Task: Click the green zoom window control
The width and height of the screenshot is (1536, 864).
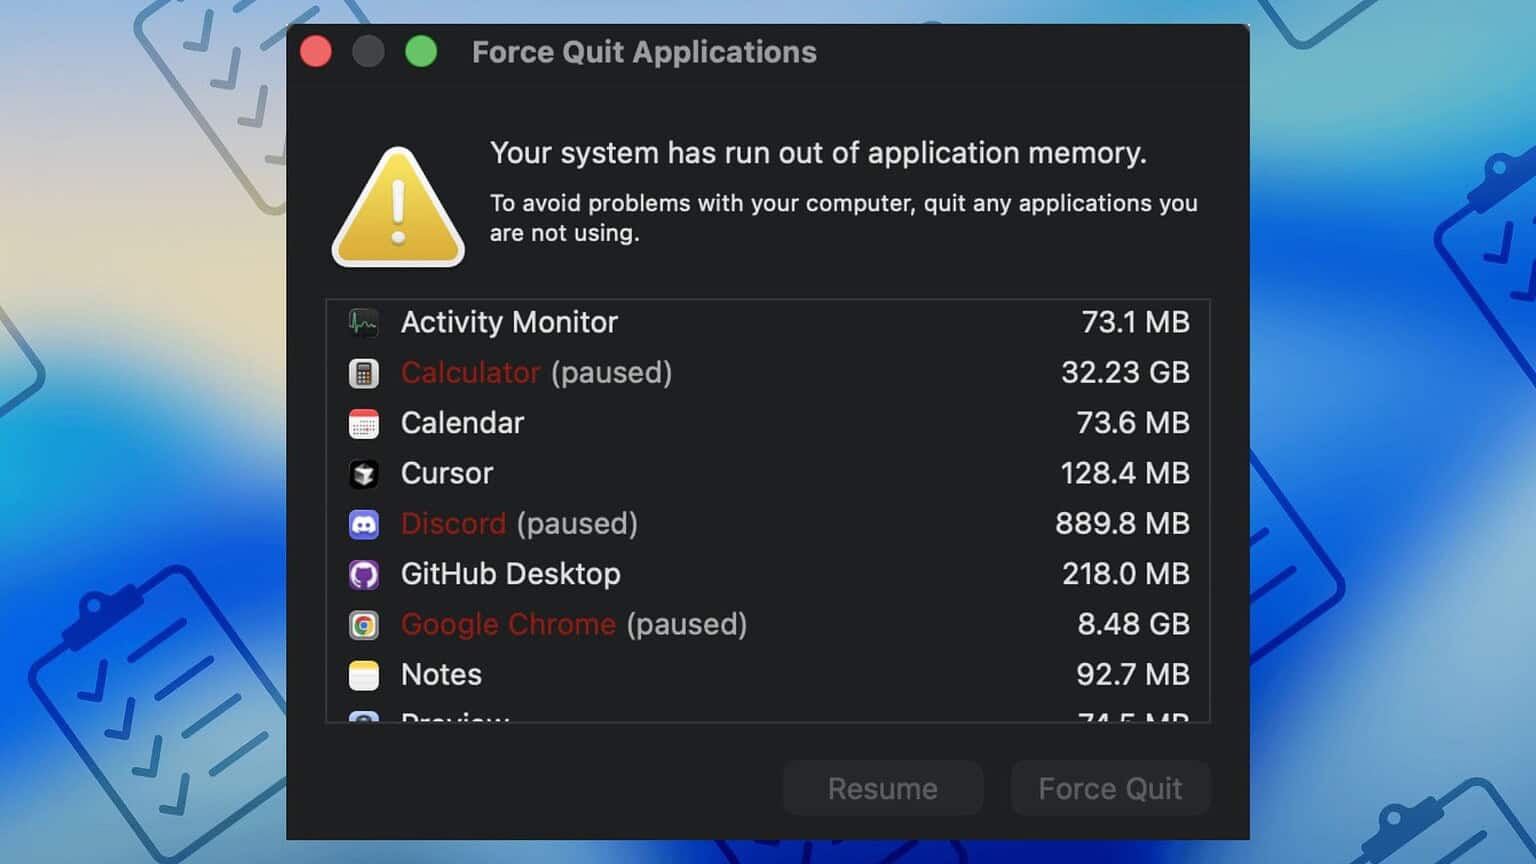Action: pos(420,50)
